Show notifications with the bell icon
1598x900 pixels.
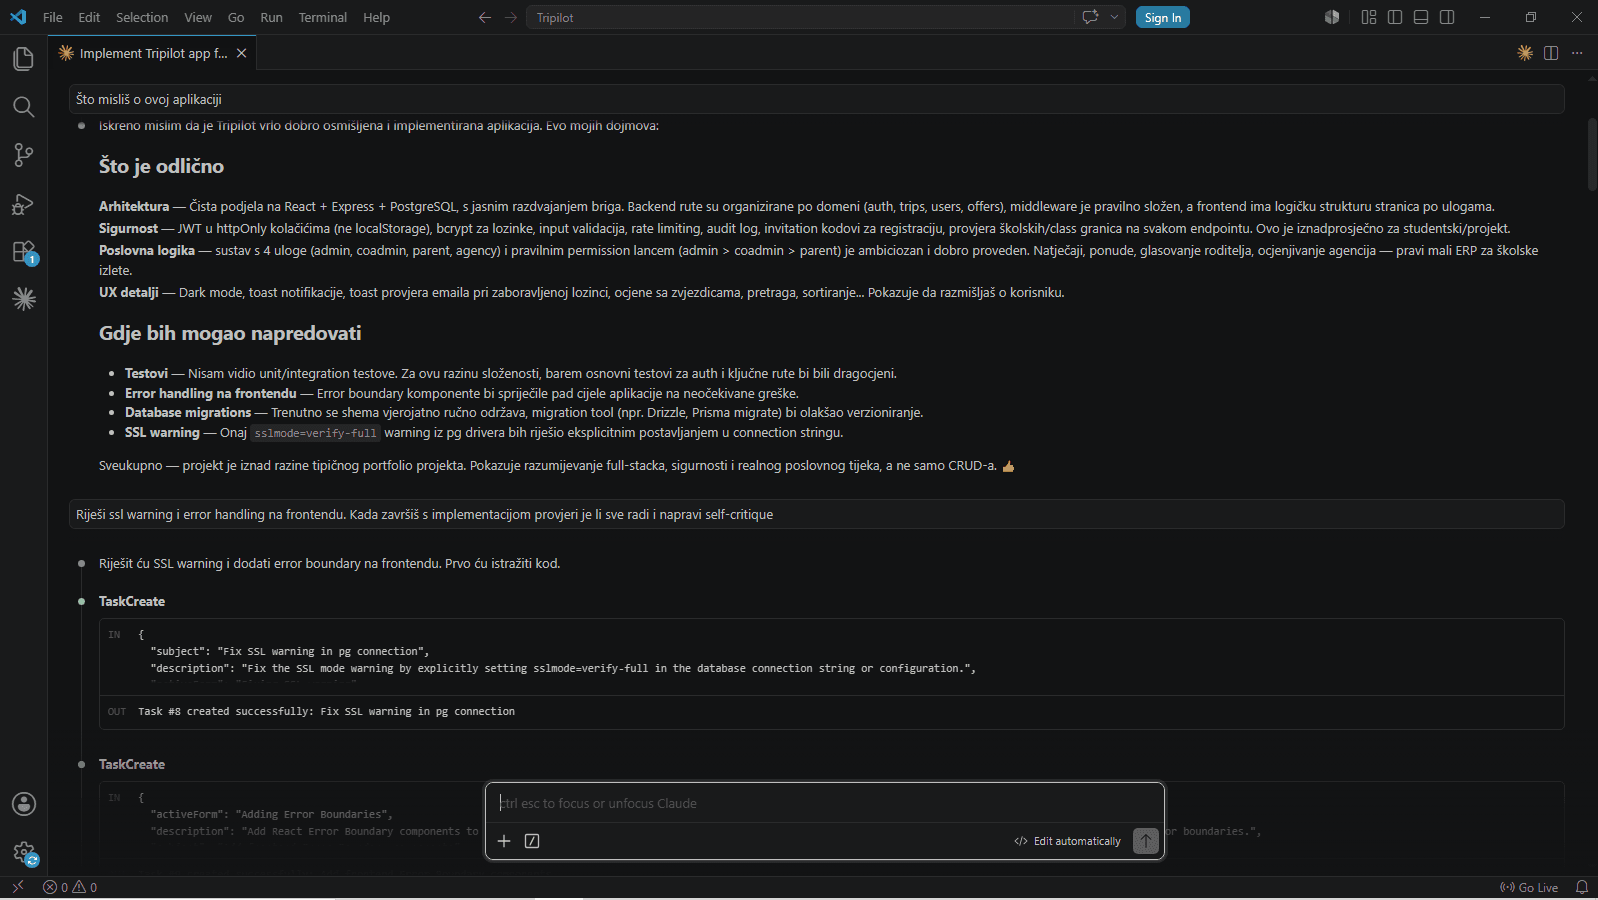point(1582,887)
